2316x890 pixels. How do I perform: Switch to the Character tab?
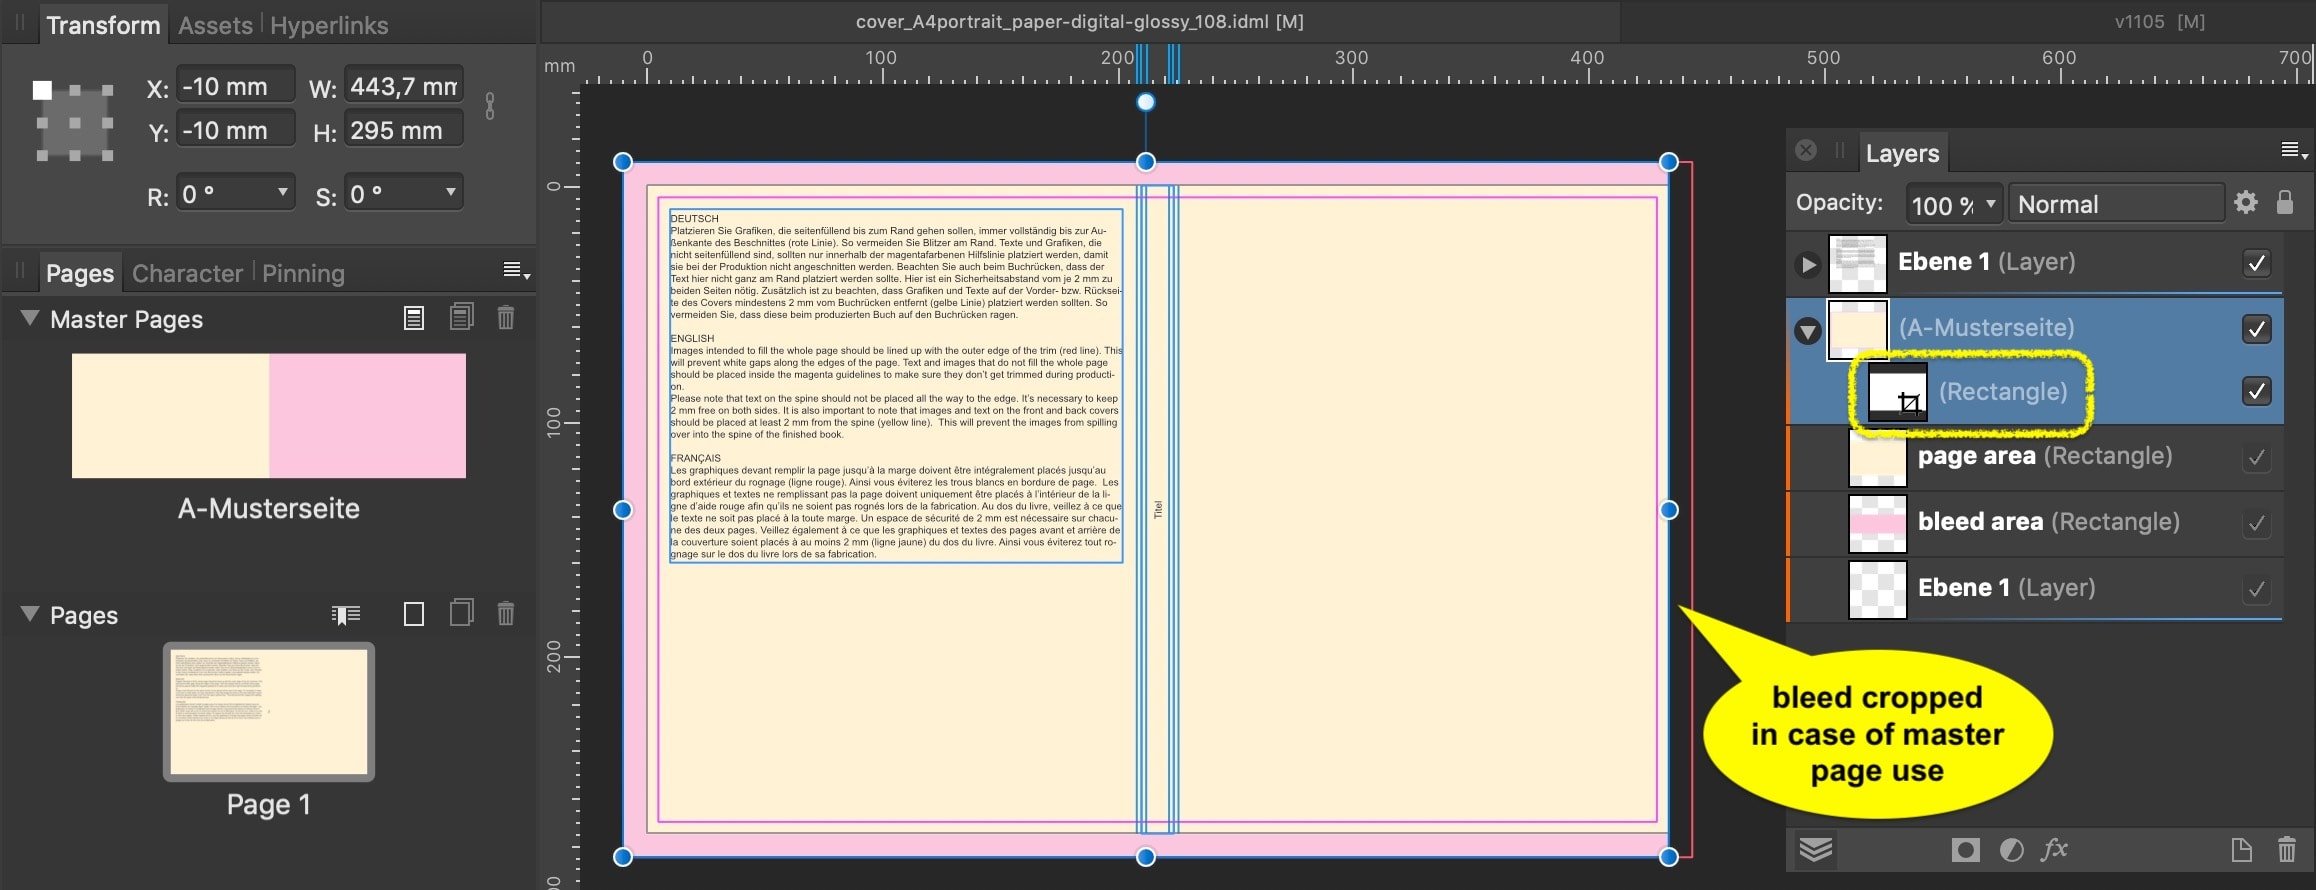point(187,273)
